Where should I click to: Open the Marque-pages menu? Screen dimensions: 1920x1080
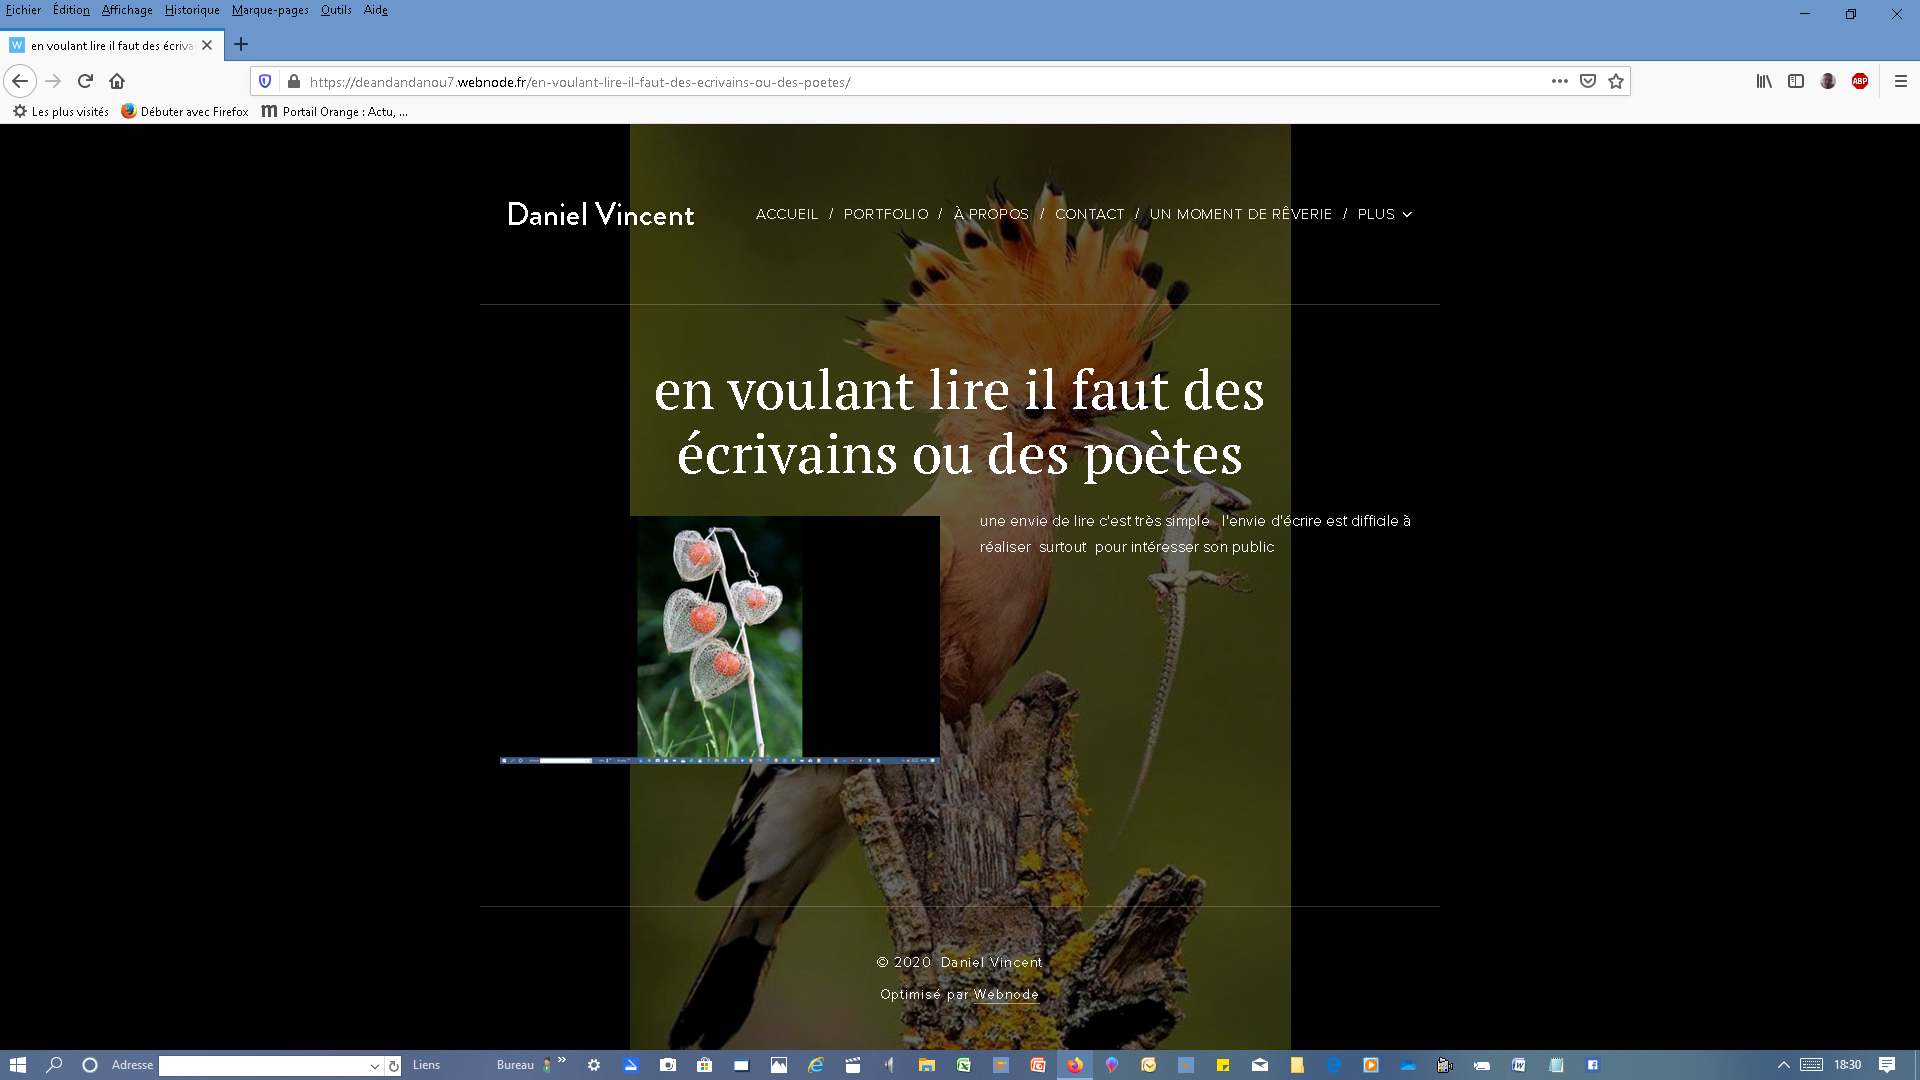coord(270,10)
